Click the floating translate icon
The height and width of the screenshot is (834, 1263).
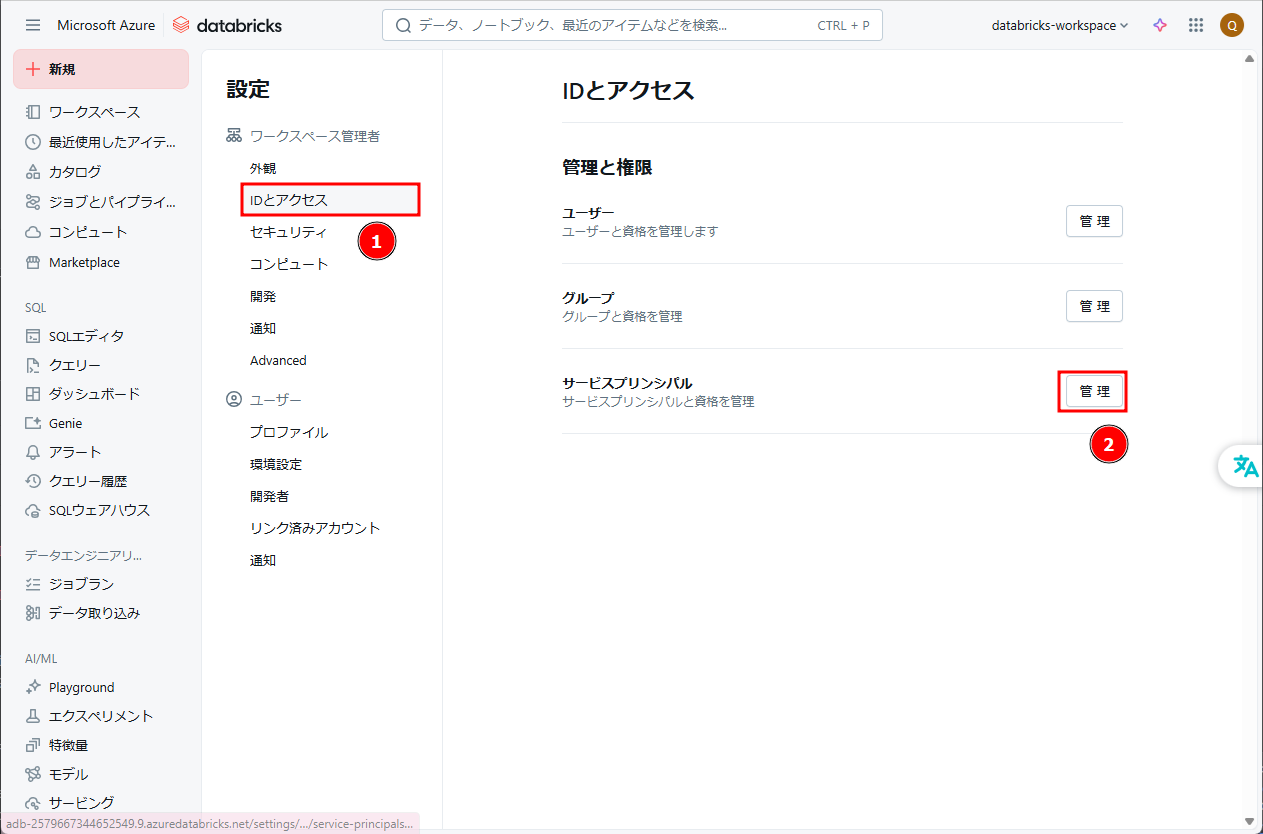click(x=1245, y=466)
